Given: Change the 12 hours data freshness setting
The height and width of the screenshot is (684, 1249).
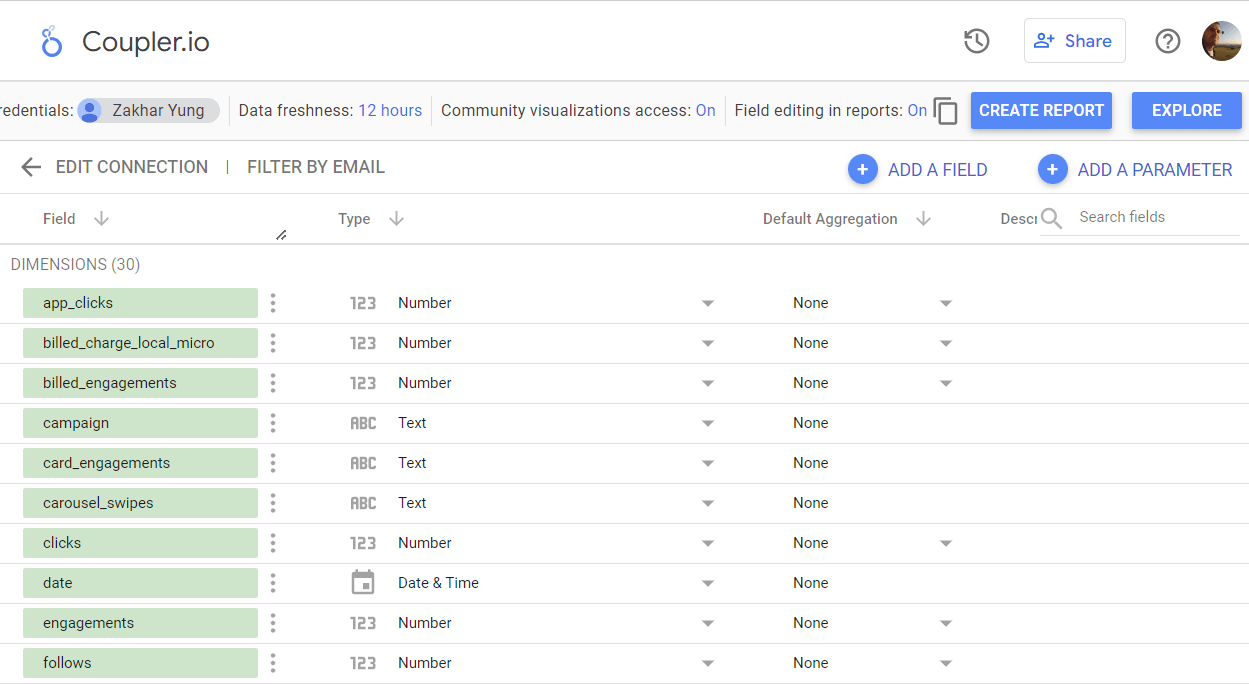Looking at the screenshot, I should pyautogui.click(x=390, y=111).
